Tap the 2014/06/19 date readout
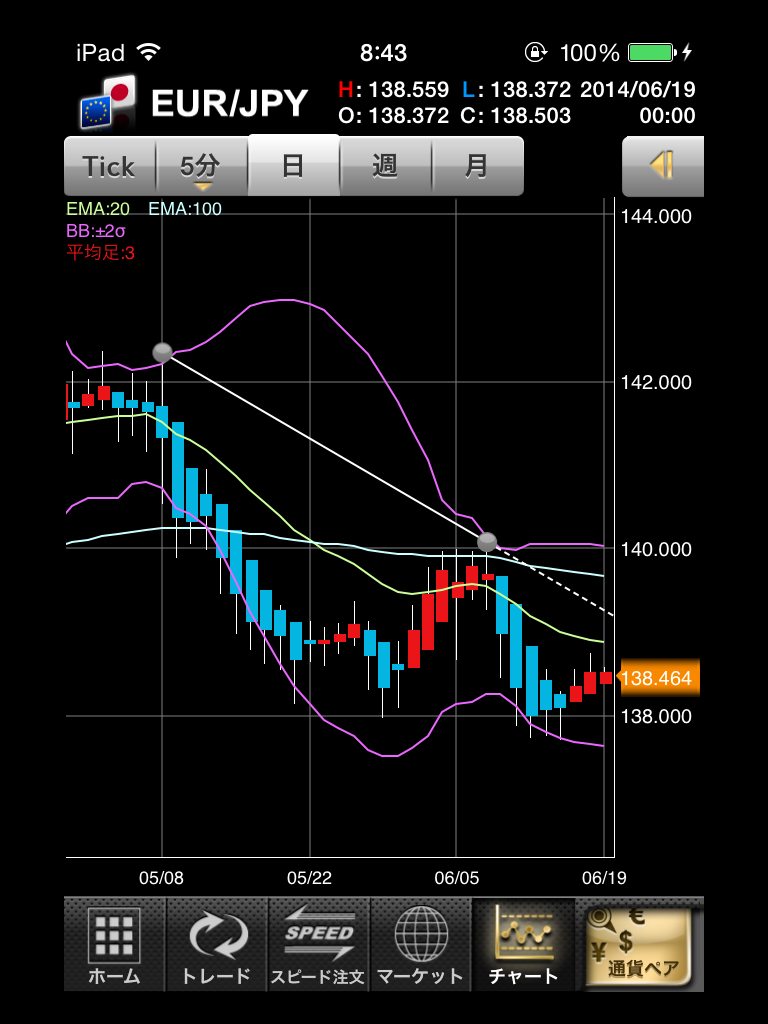 point(637,89)
